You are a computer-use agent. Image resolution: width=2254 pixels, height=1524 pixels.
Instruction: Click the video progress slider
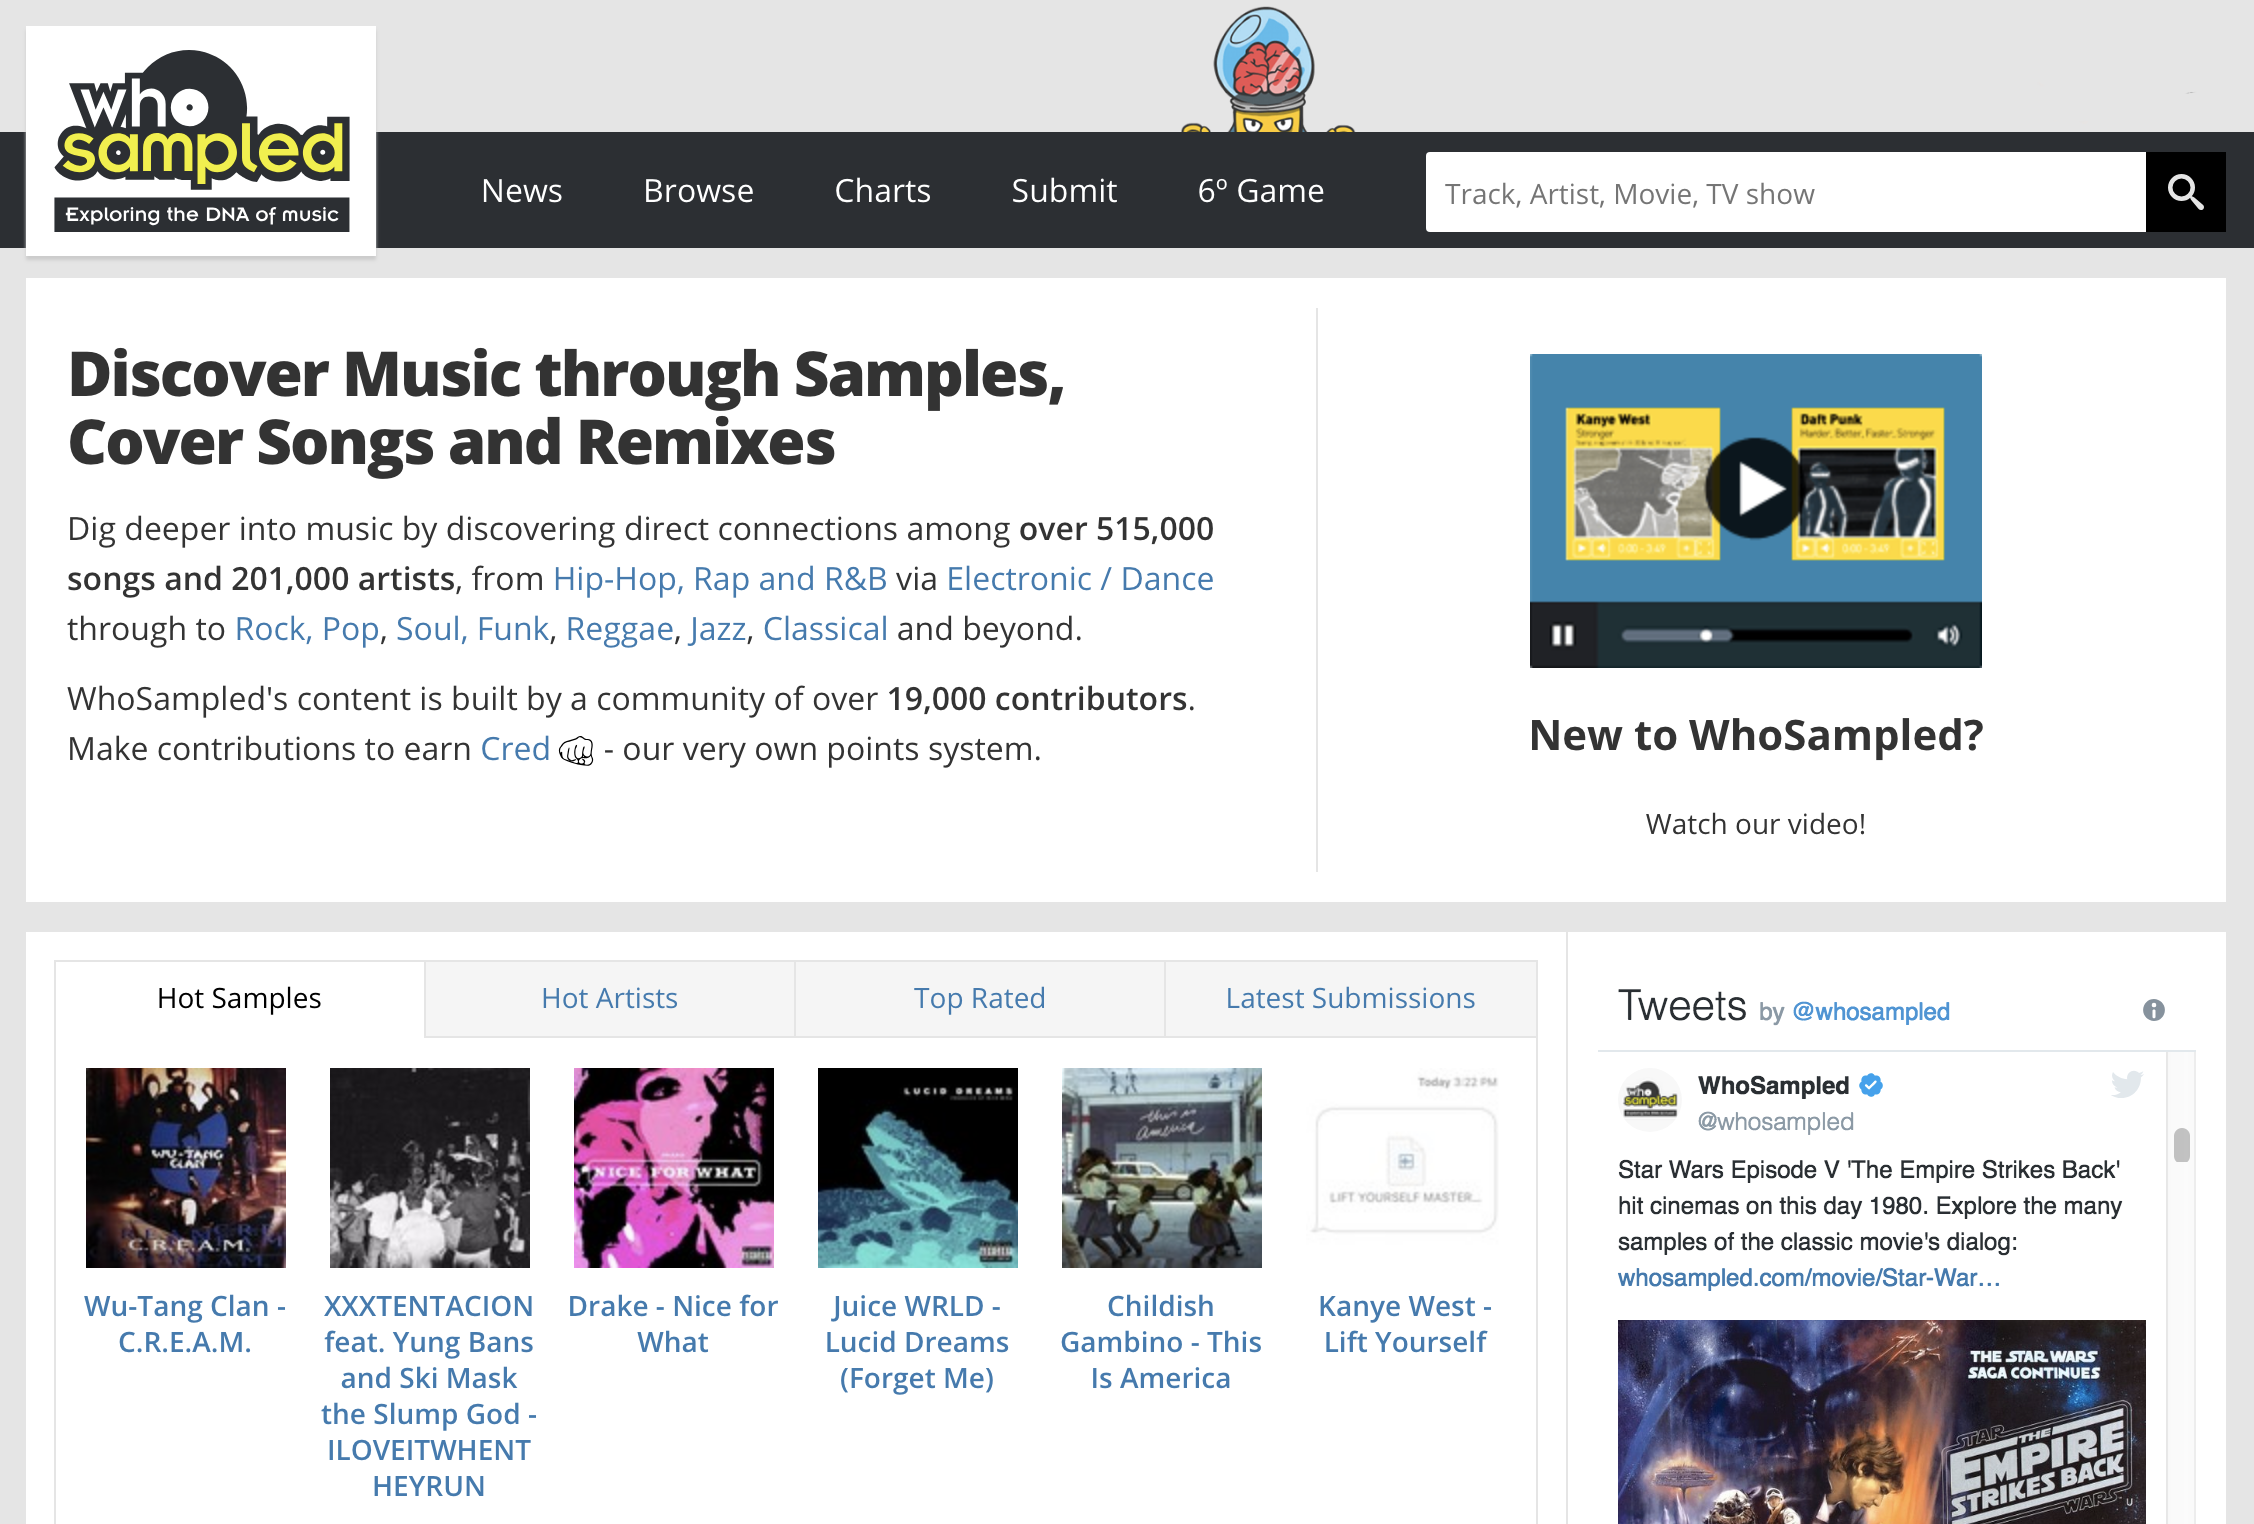[1765, 635]
